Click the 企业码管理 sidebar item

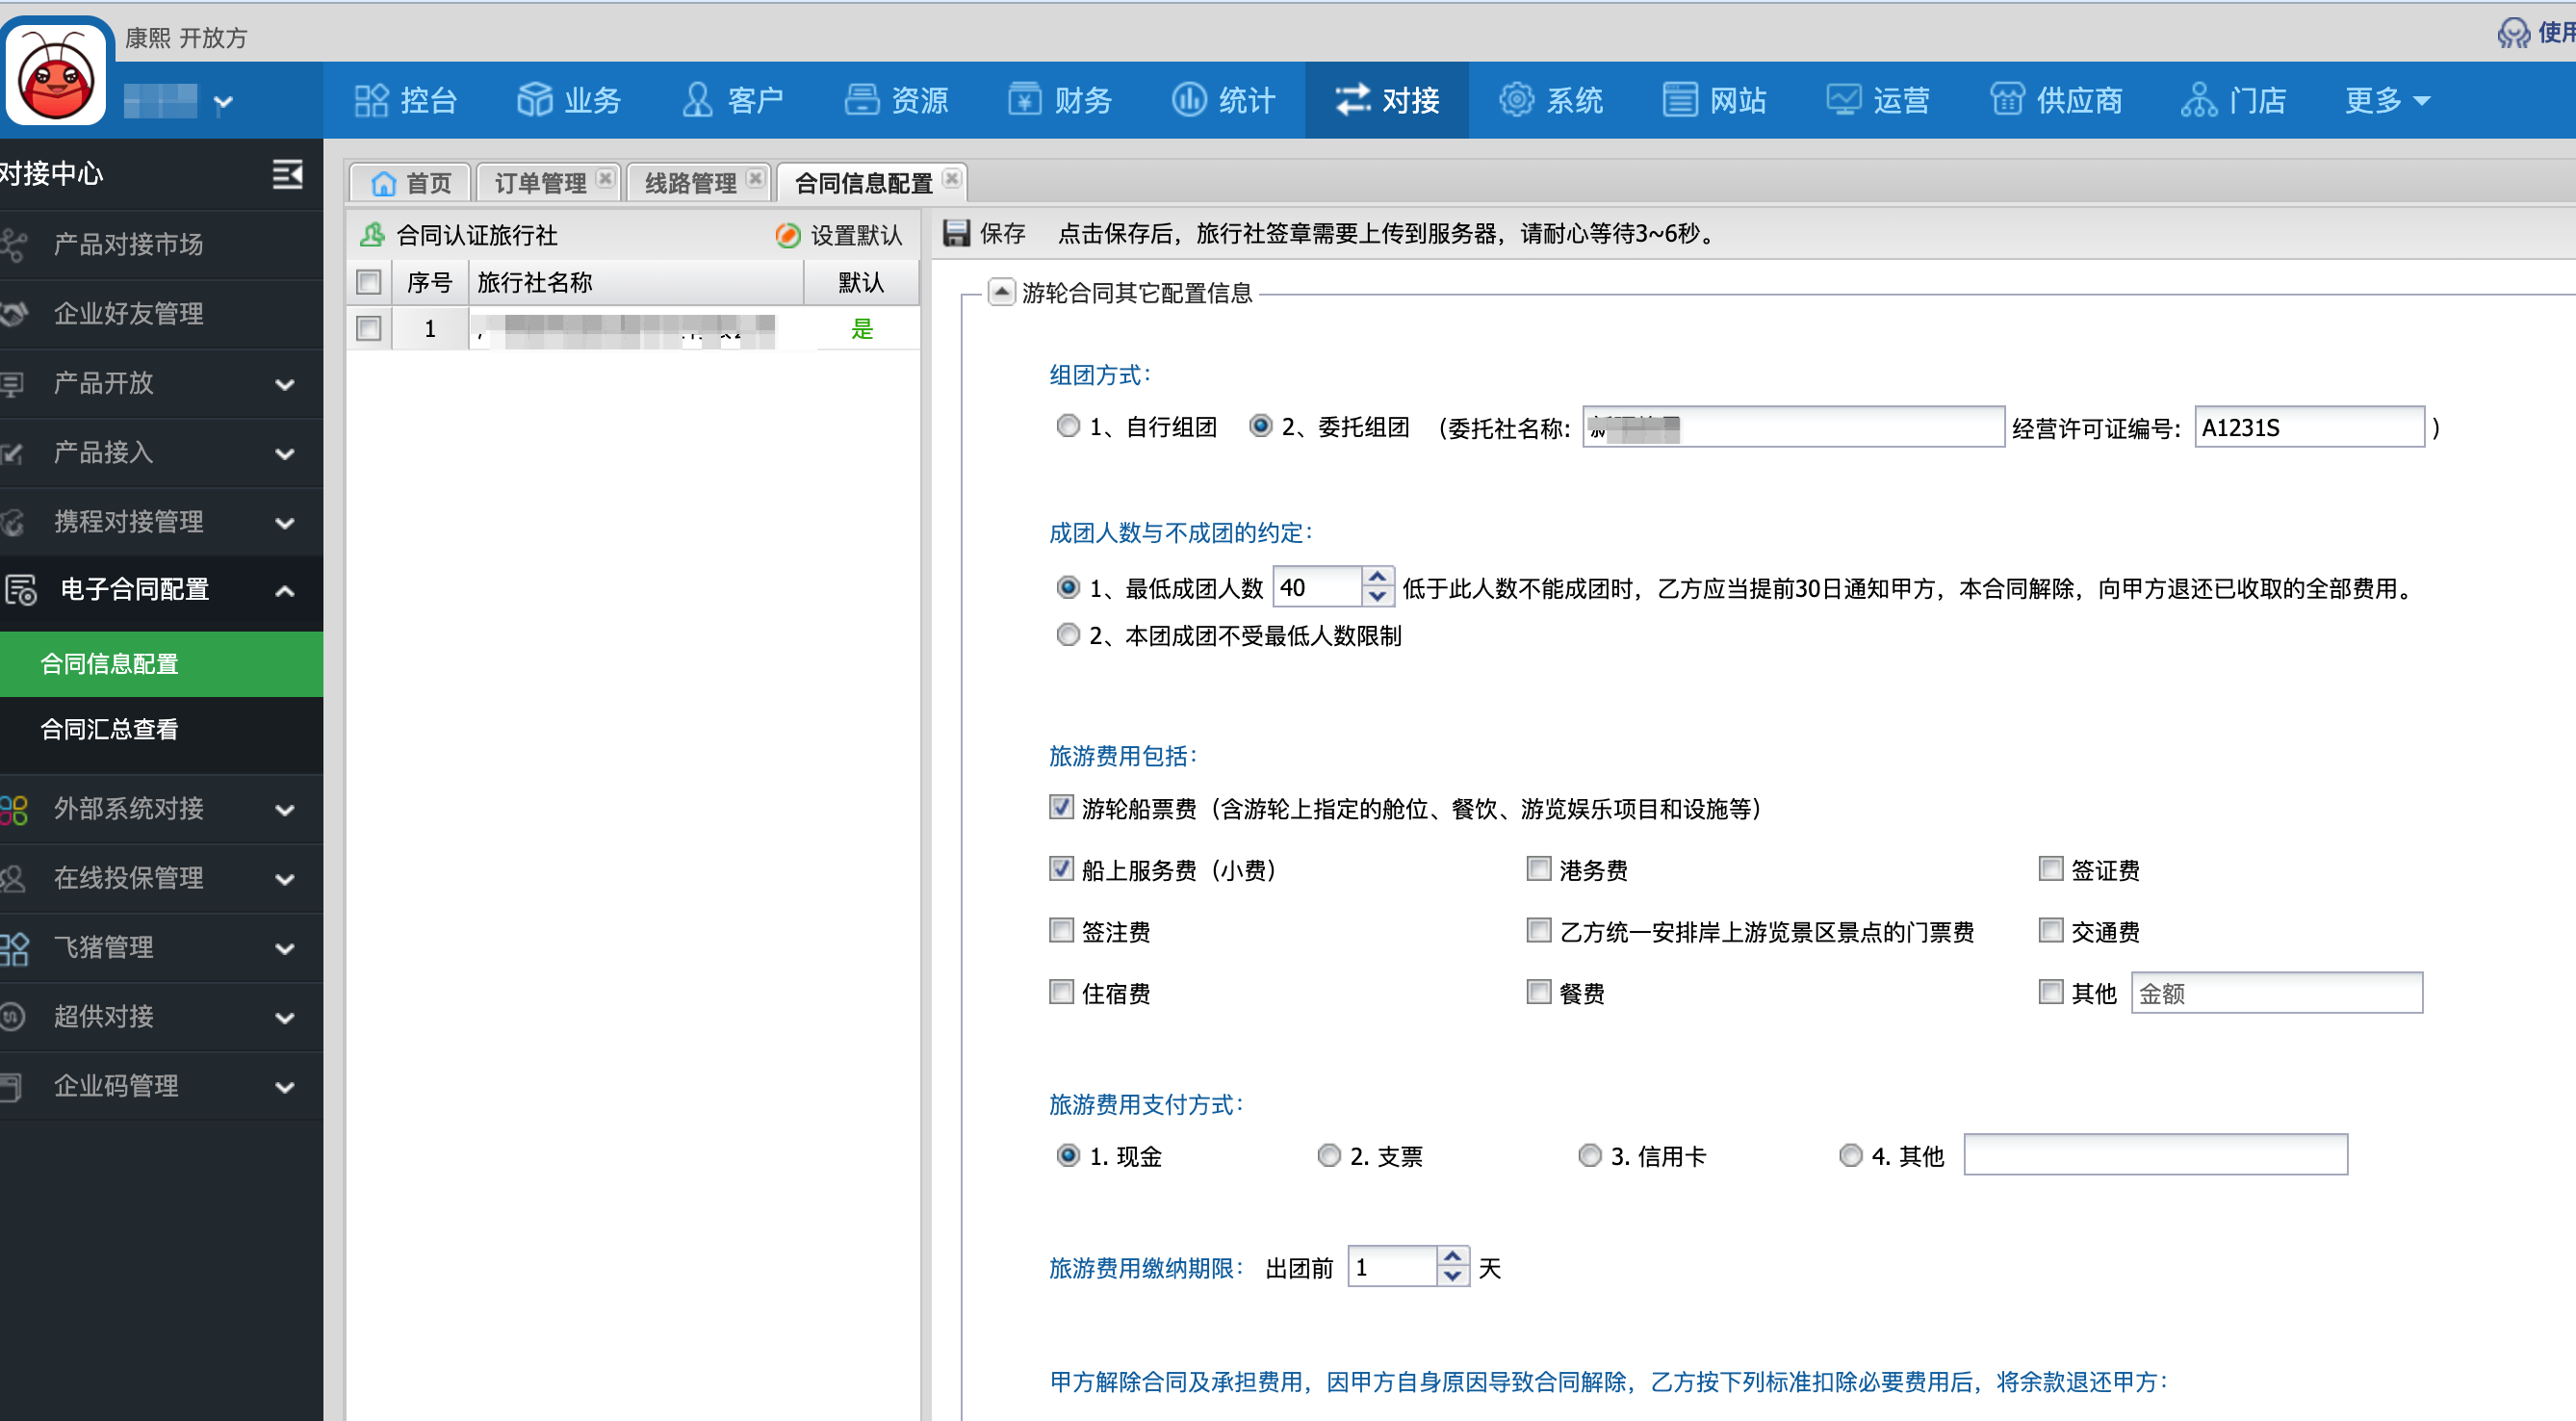161,1086
